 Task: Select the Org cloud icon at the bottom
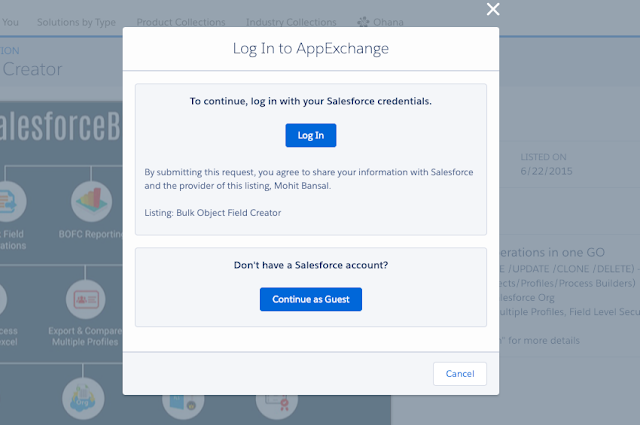(83, 398)
